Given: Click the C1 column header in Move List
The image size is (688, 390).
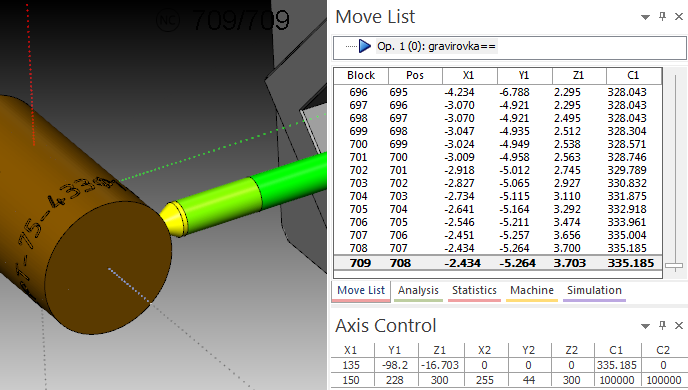Looking at the screenshot, I should coord(634,75).
